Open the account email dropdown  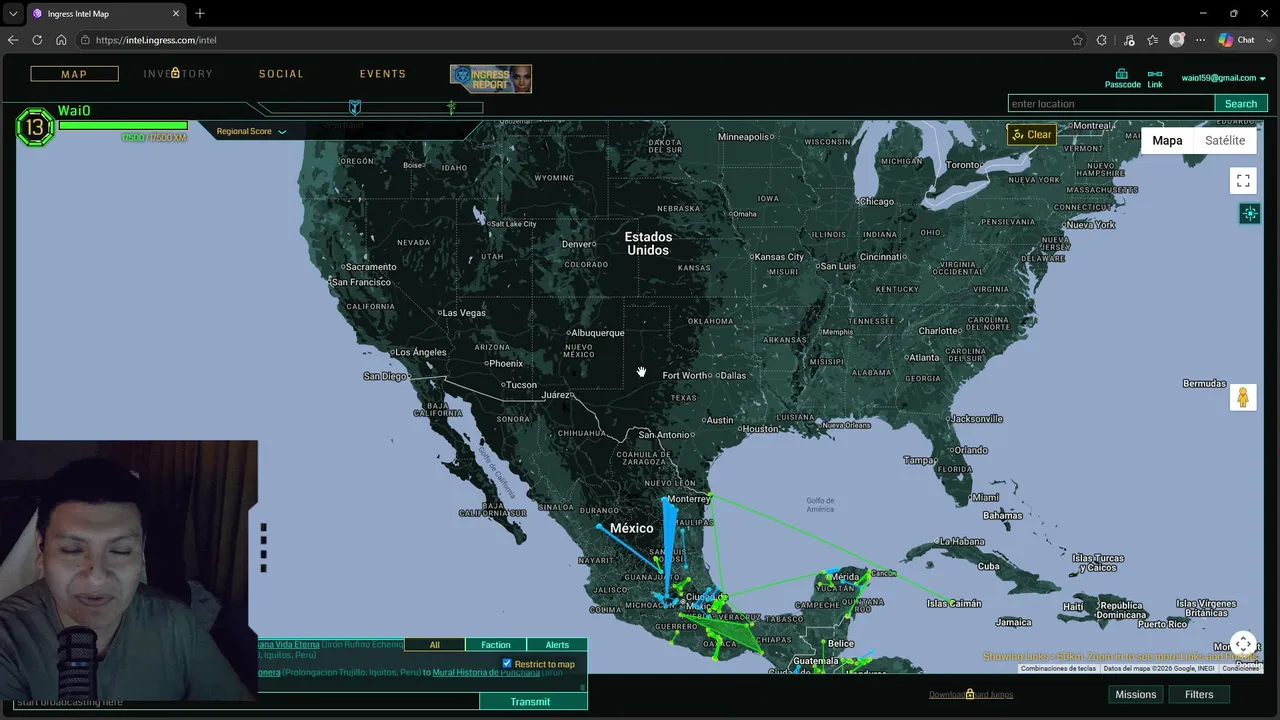tap(1223, 78)
